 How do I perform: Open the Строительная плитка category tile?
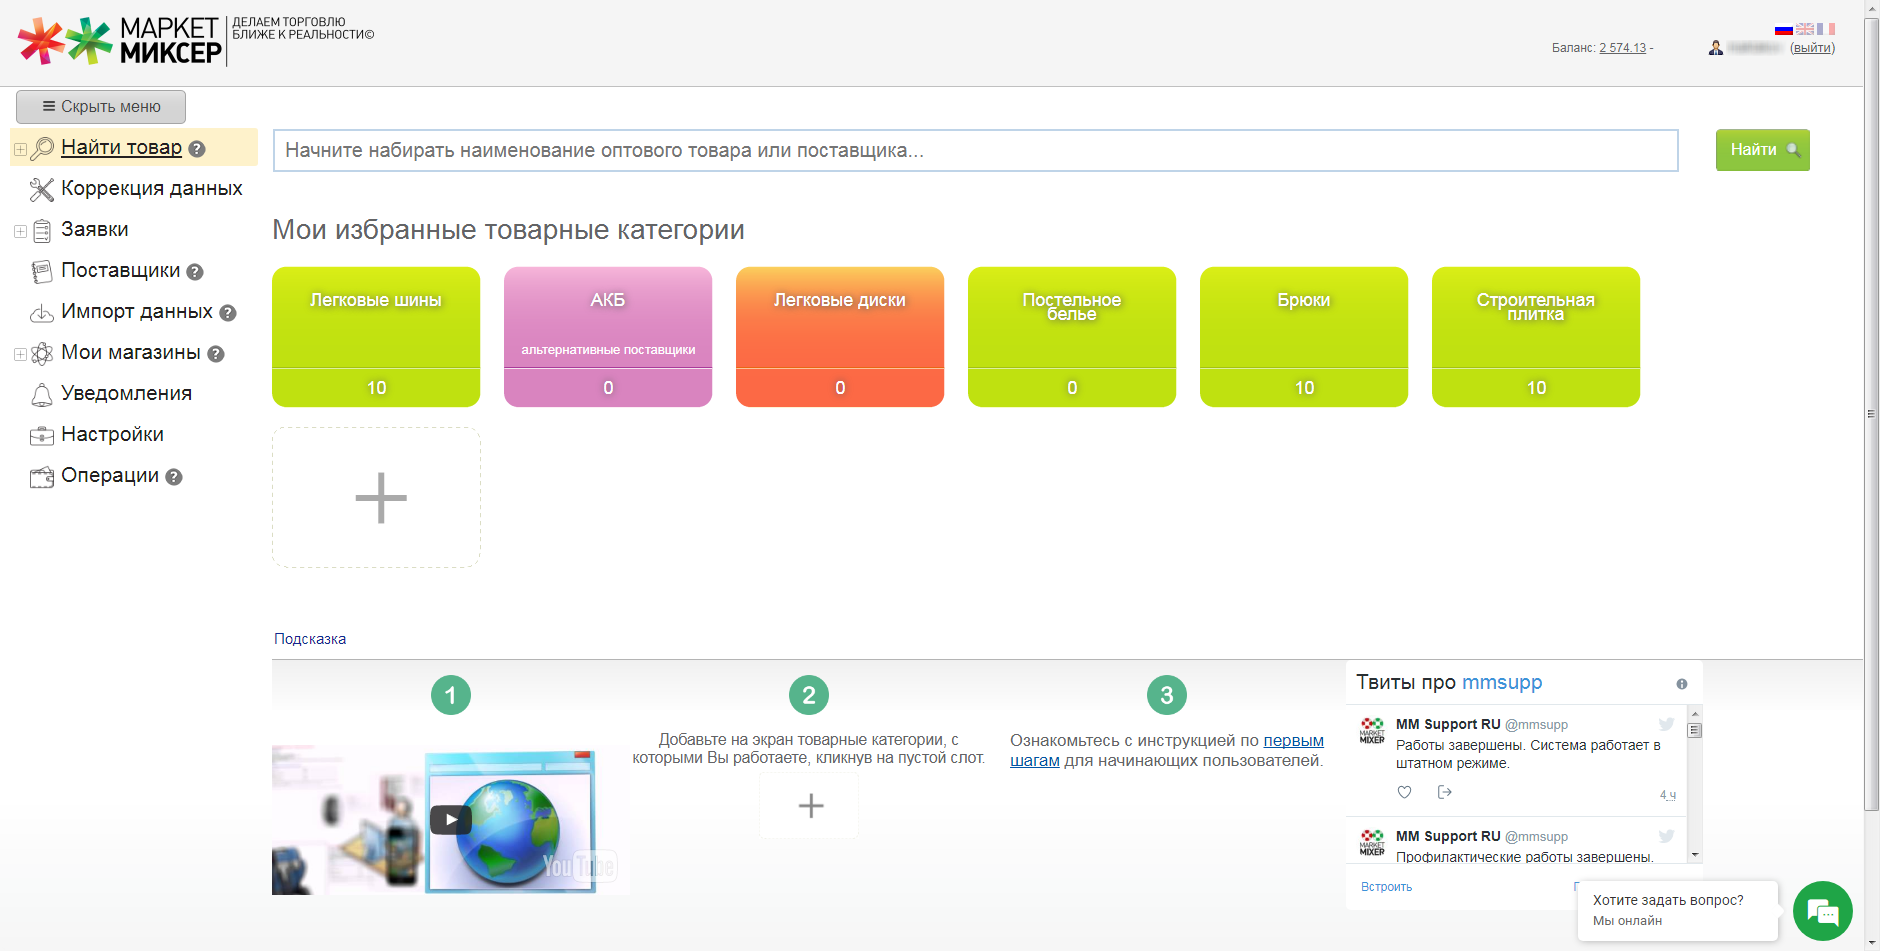(1536, 337)
